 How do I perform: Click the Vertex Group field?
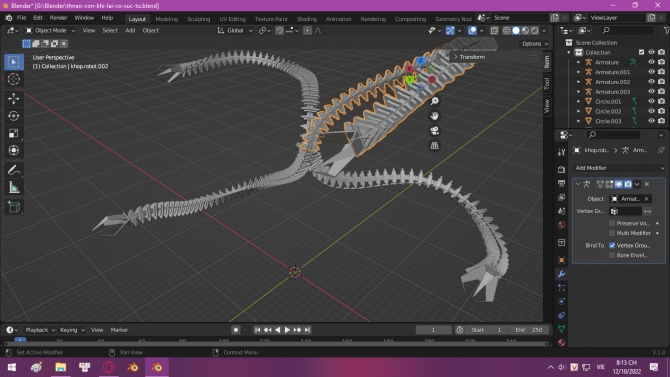pyautogui.click(x=626, y=211)
